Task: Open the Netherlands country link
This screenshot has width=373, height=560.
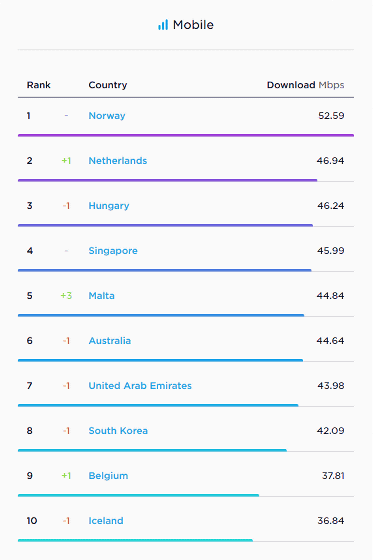Action: click(x=118, y=161)
